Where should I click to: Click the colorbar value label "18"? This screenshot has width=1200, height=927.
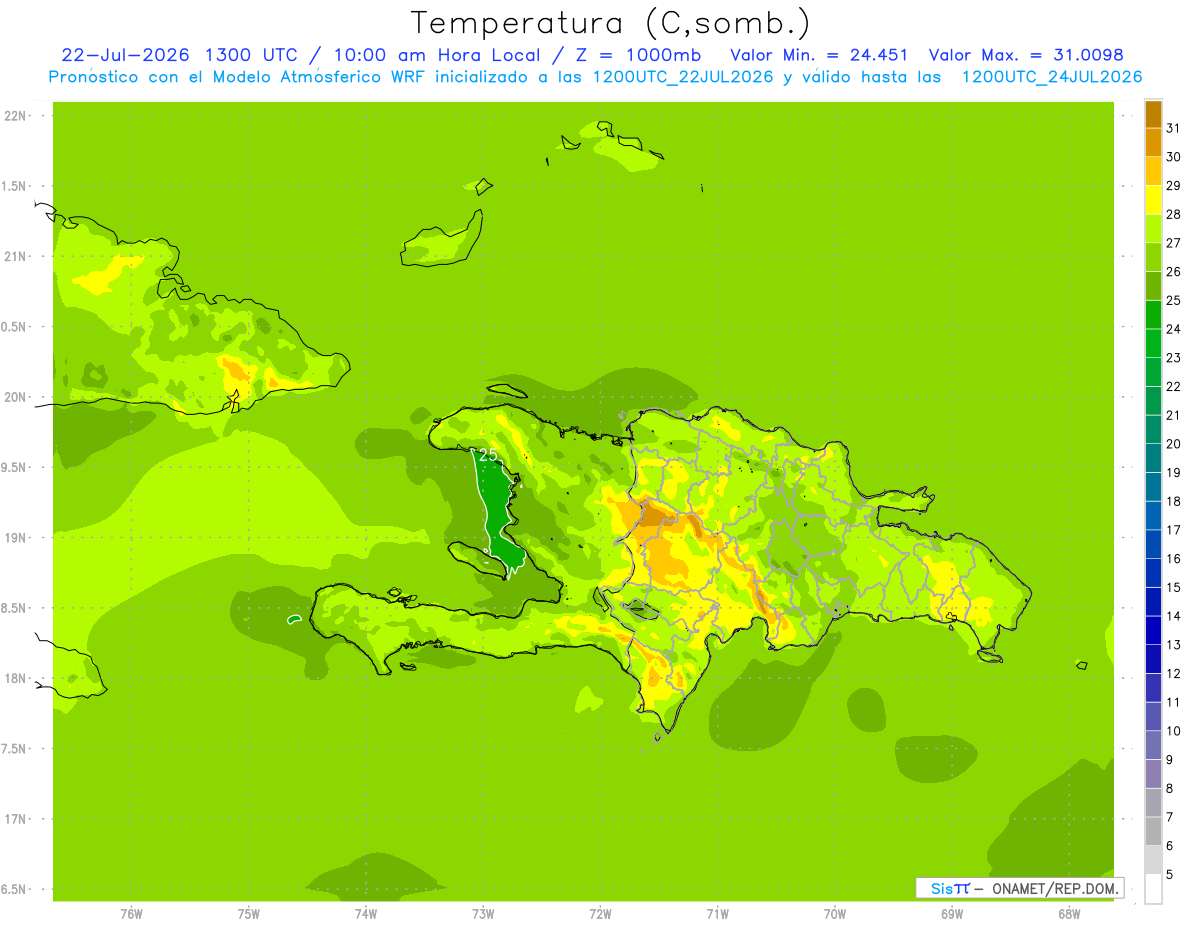(x=1174, y=502)
